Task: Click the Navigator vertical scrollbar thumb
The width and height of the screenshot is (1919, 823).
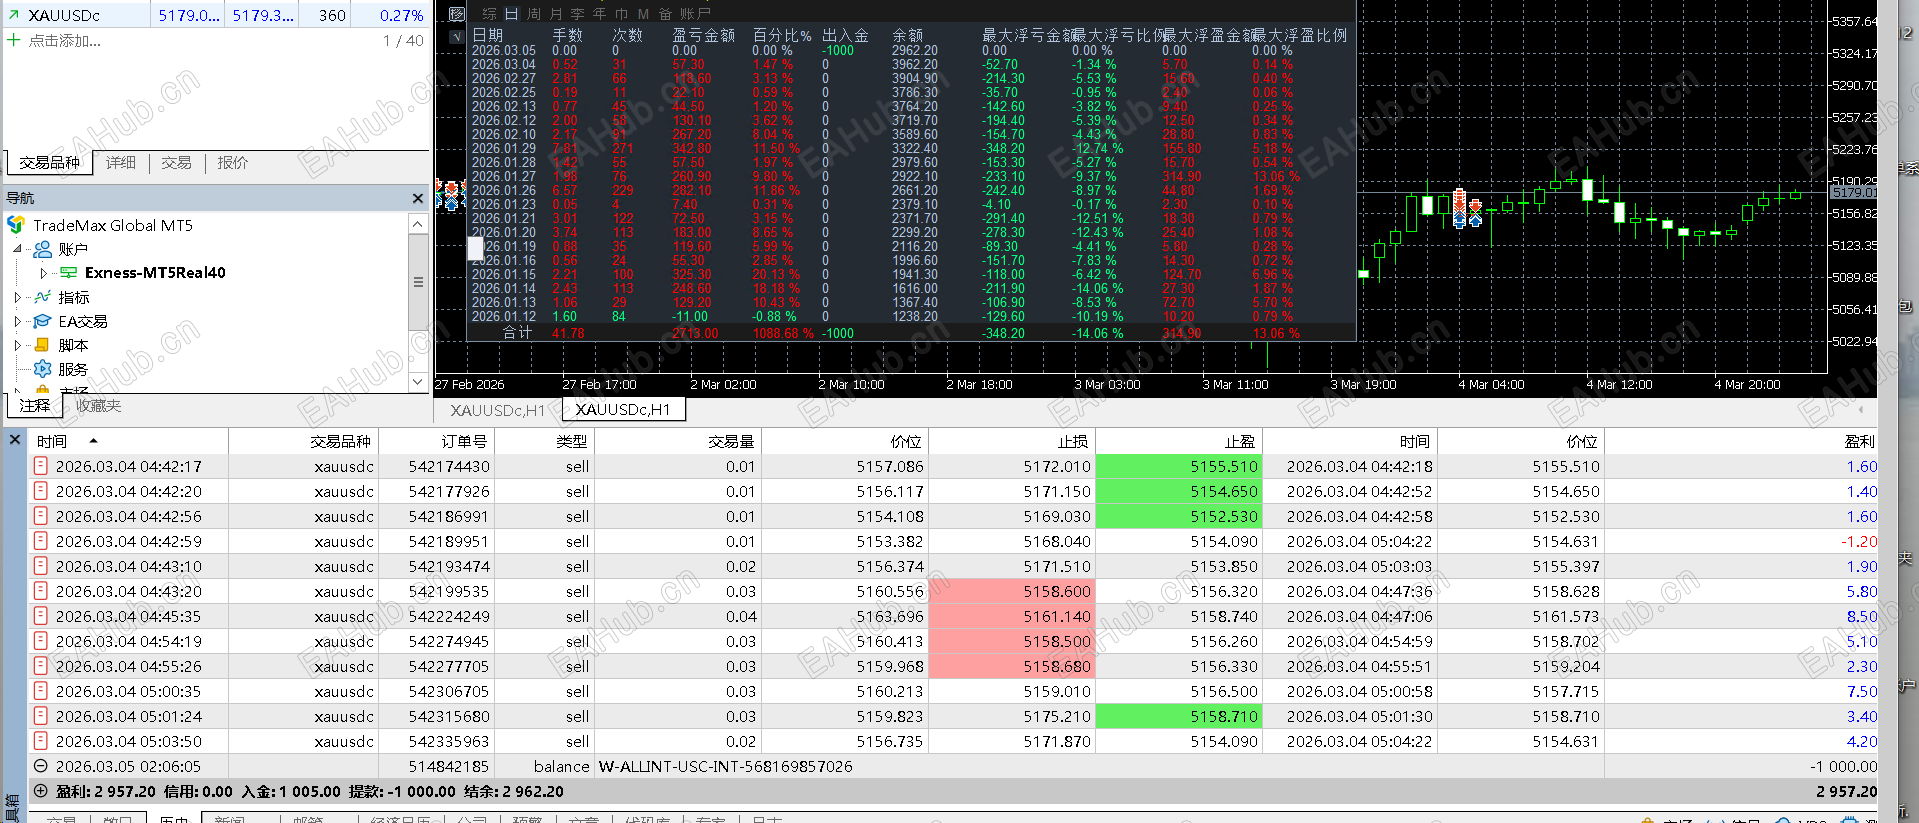Action: tap(418, 282)
